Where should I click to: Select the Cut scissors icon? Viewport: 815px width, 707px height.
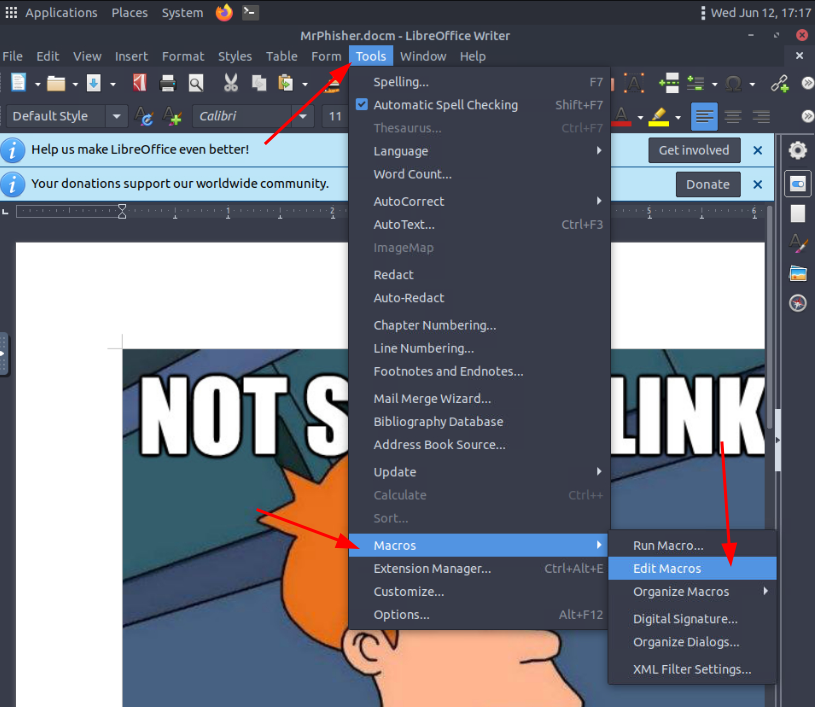pyautogui.click(x=231, y=83)
